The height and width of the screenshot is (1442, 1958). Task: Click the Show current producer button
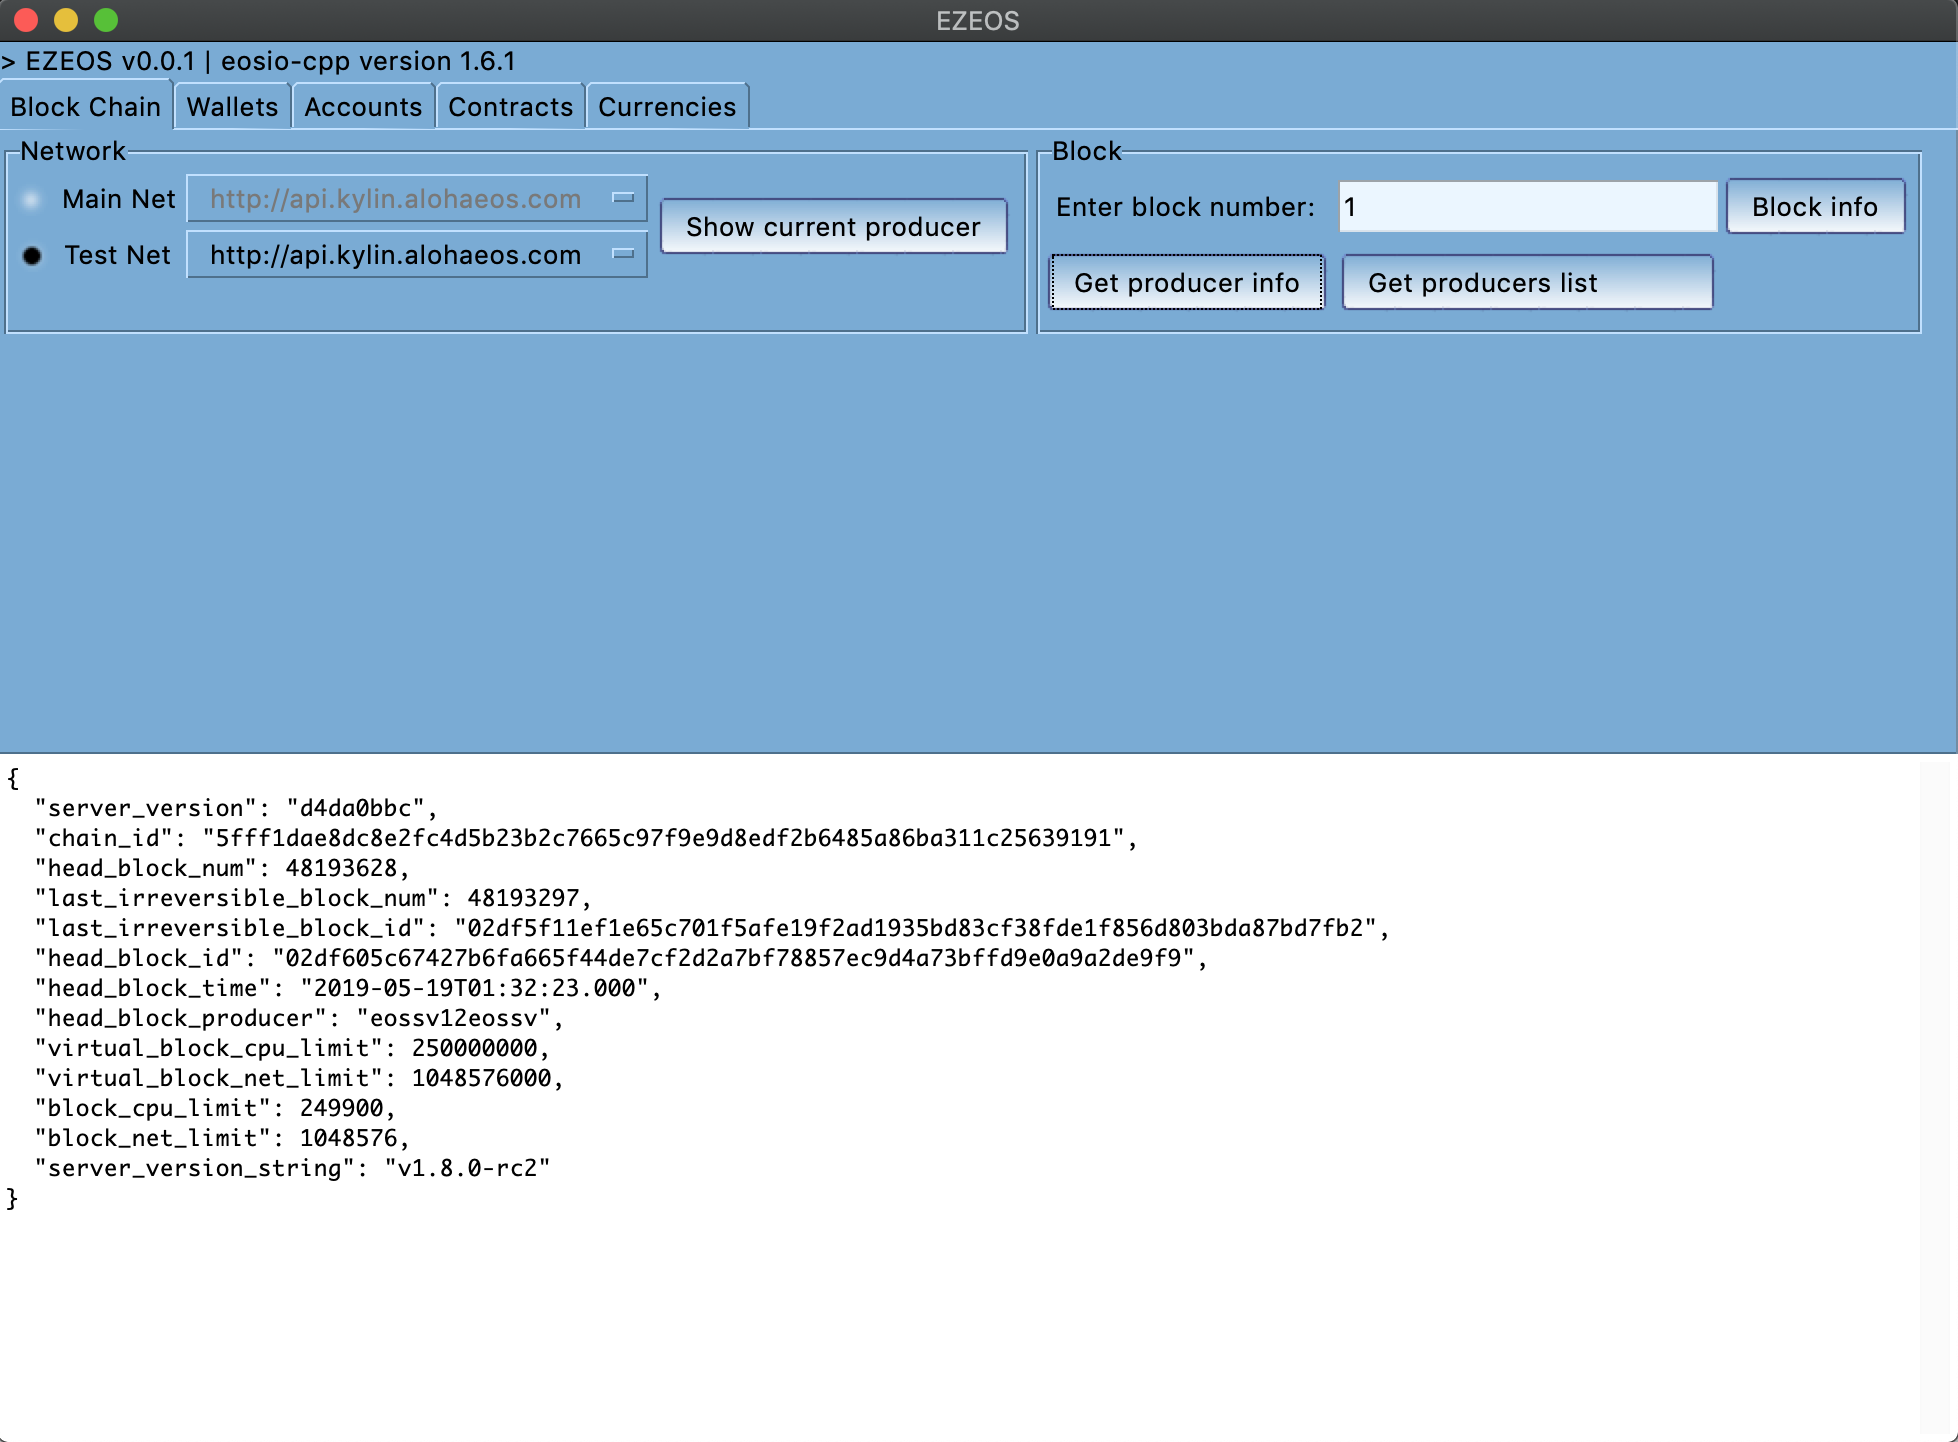click(833, 227)
